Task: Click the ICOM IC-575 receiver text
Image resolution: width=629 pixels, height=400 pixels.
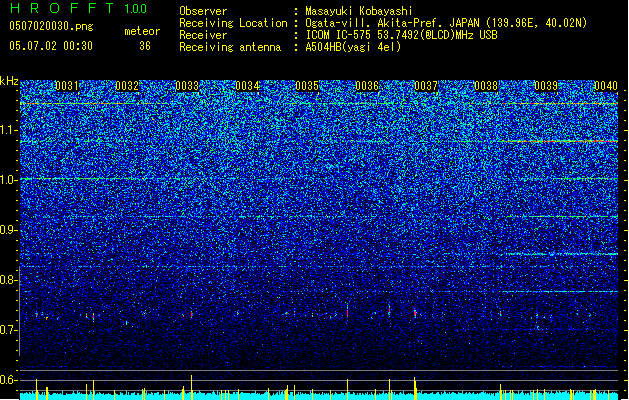Action: pos(401,35)
